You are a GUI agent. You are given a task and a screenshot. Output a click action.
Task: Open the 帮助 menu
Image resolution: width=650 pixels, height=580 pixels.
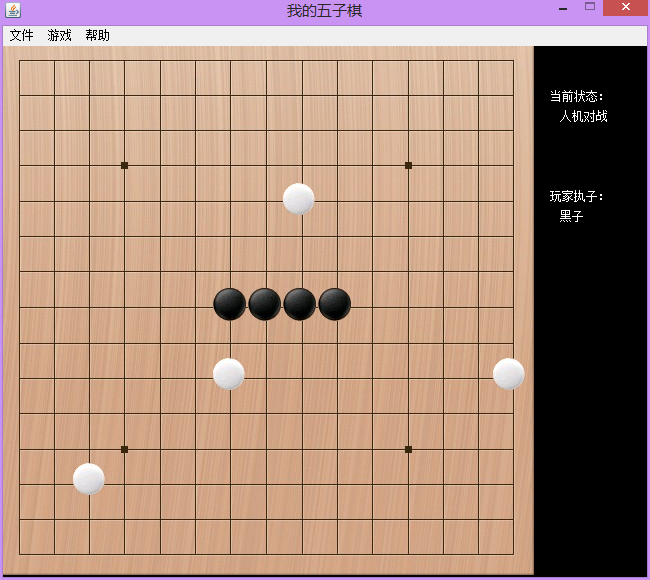[x=97, y=35]
